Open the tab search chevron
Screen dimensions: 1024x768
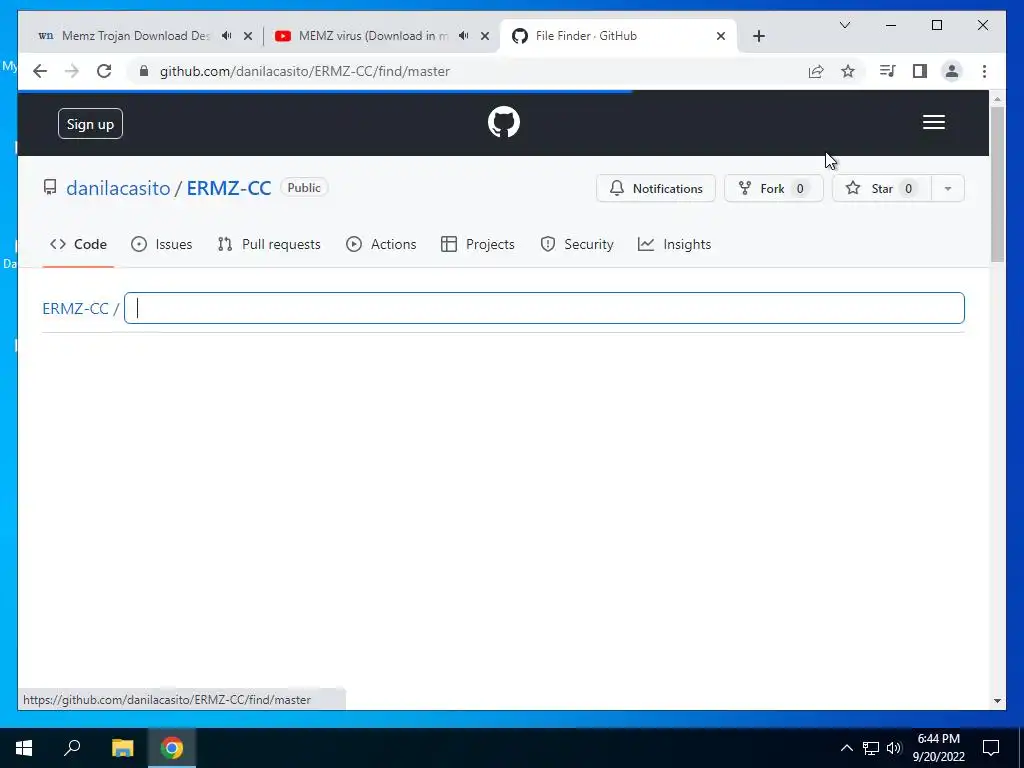point(844,25)
